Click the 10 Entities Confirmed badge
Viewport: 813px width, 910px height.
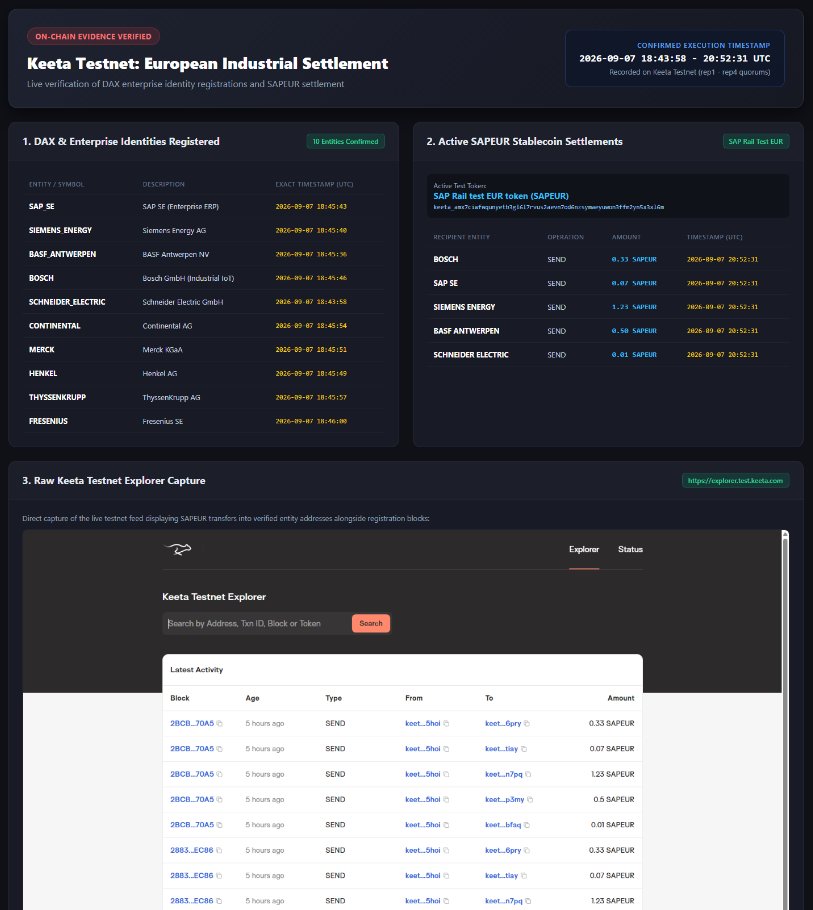tap(345, 142)
